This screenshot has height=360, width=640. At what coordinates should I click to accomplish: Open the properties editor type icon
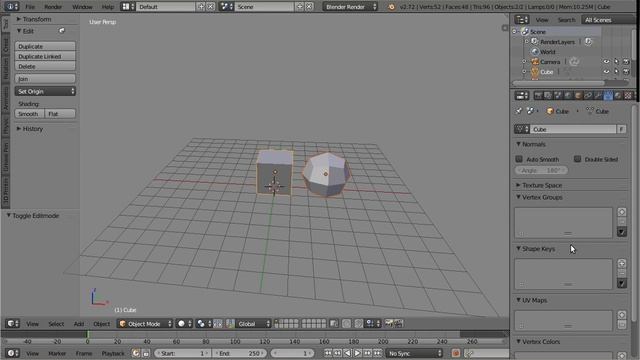coord(522,96)
